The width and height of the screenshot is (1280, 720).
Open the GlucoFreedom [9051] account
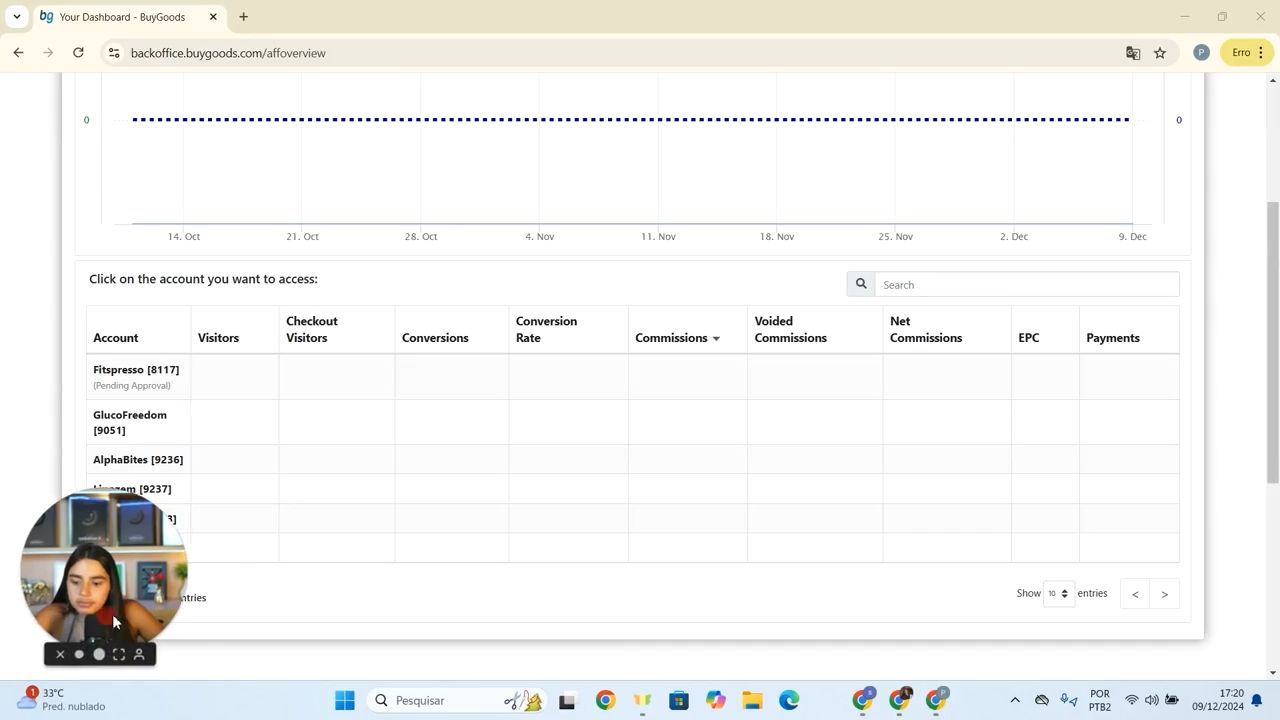pos(130,422)
